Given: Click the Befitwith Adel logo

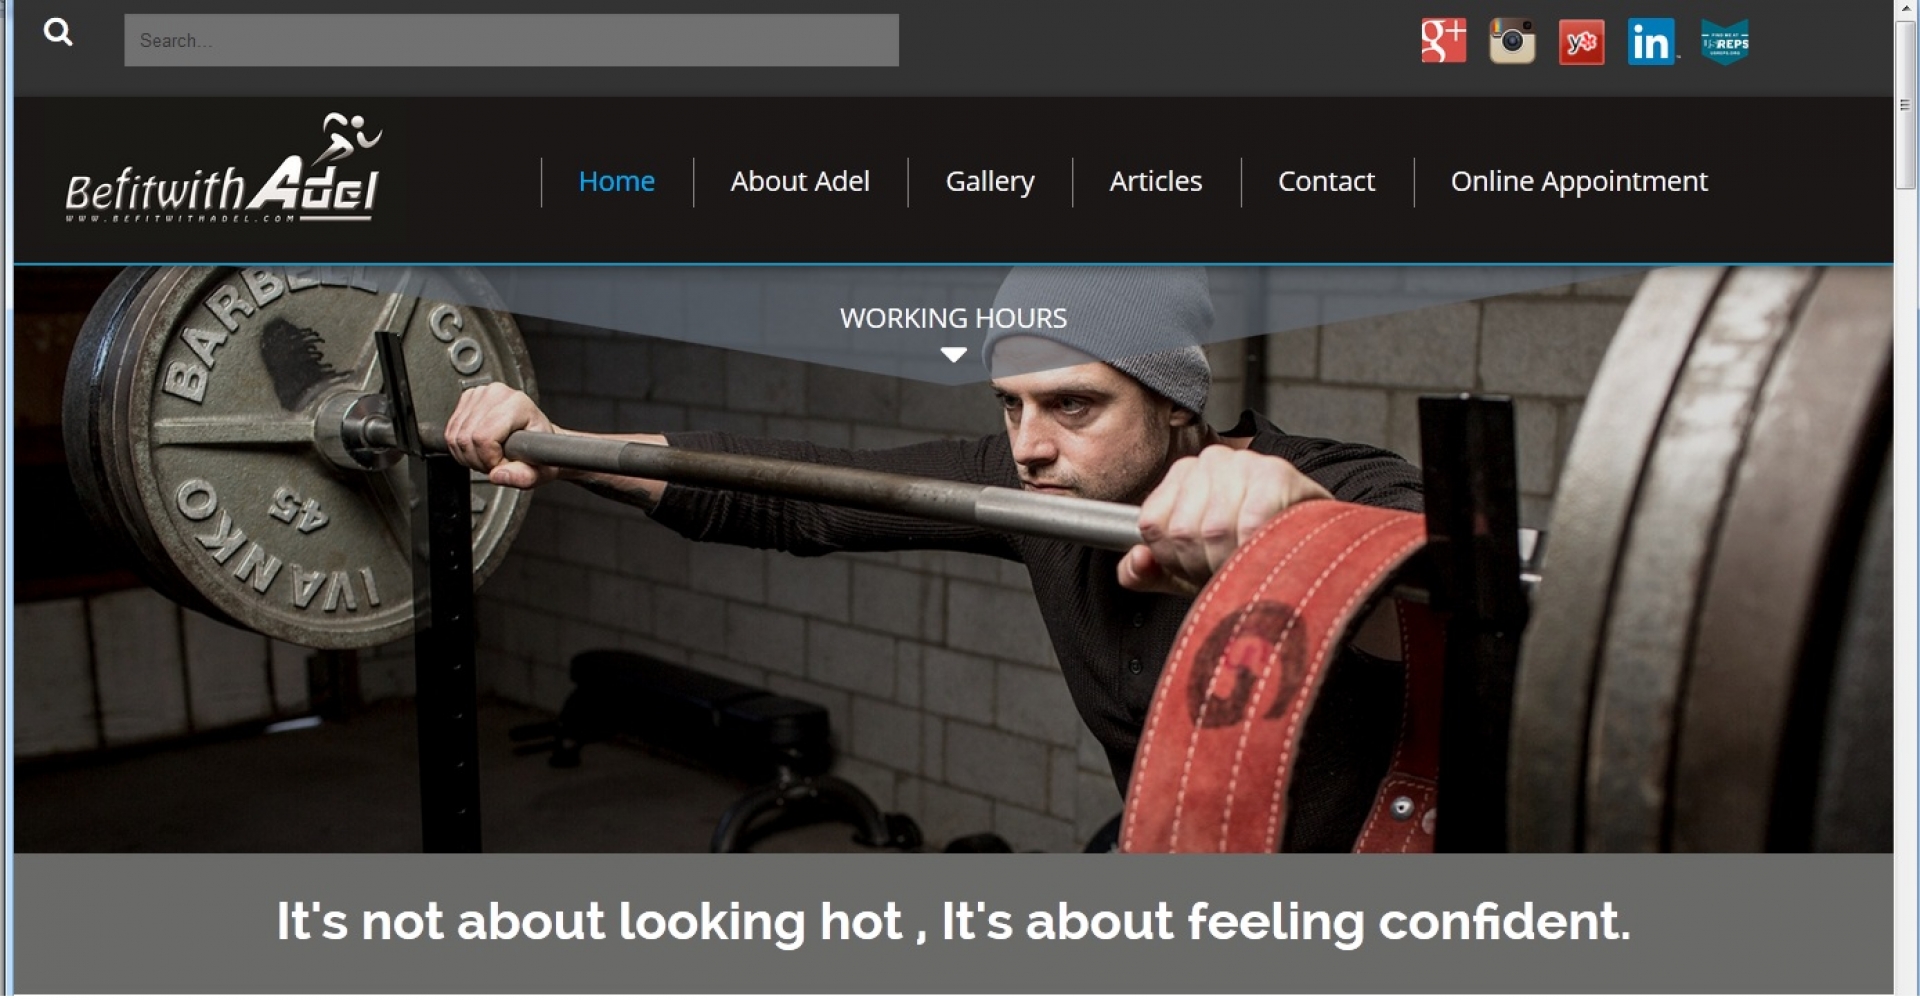Looking at the screenshot, I should [223, 168].
